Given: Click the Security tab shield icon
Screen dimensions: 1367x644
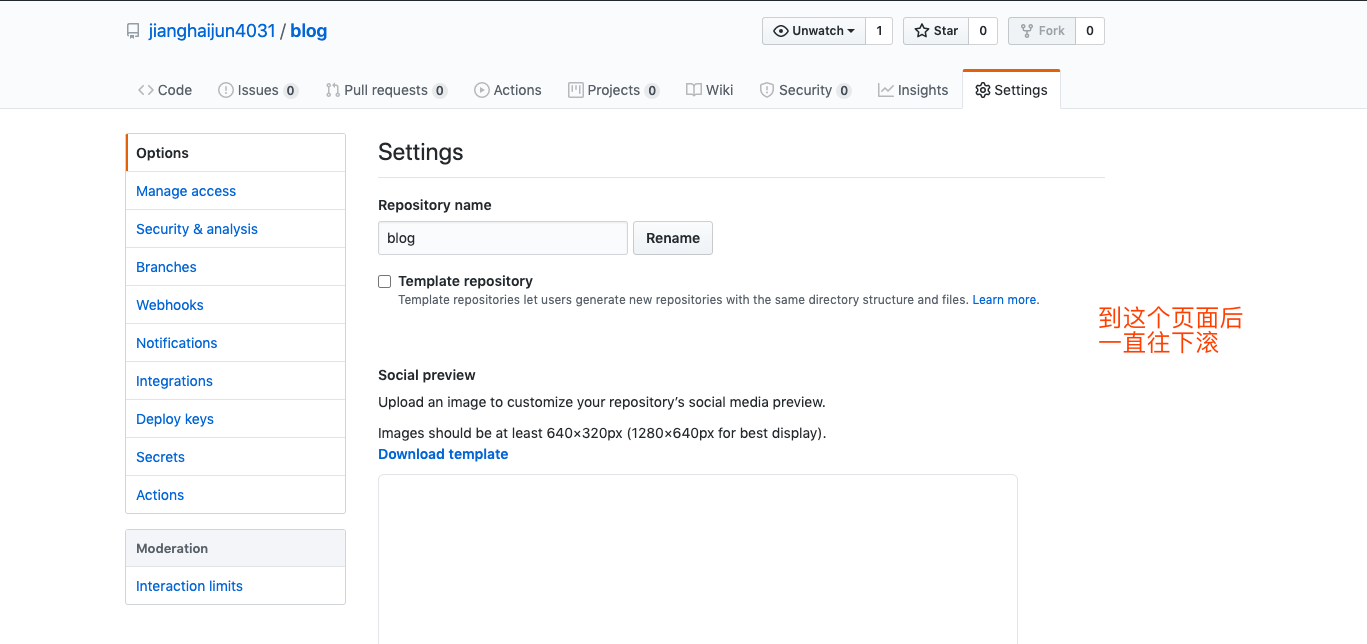Looking at the screenshot, I should [767, 90].
